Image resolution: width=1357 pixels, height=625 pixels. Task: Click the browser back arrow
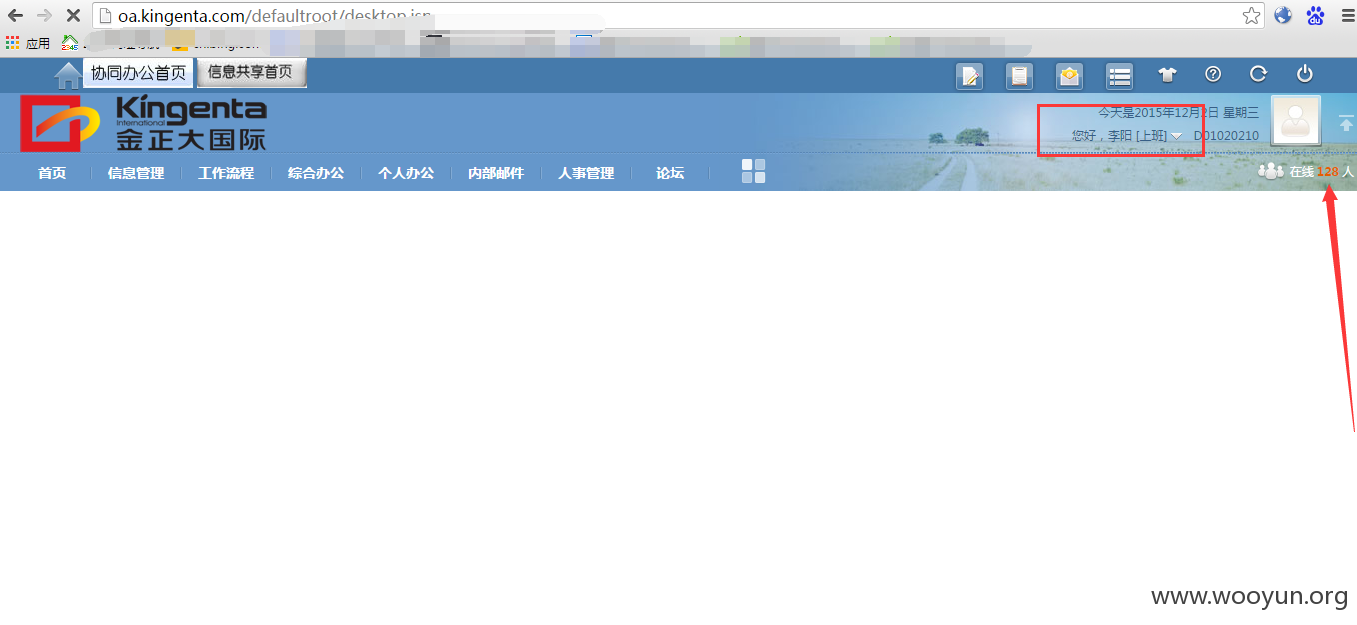(x=15, y=16)
